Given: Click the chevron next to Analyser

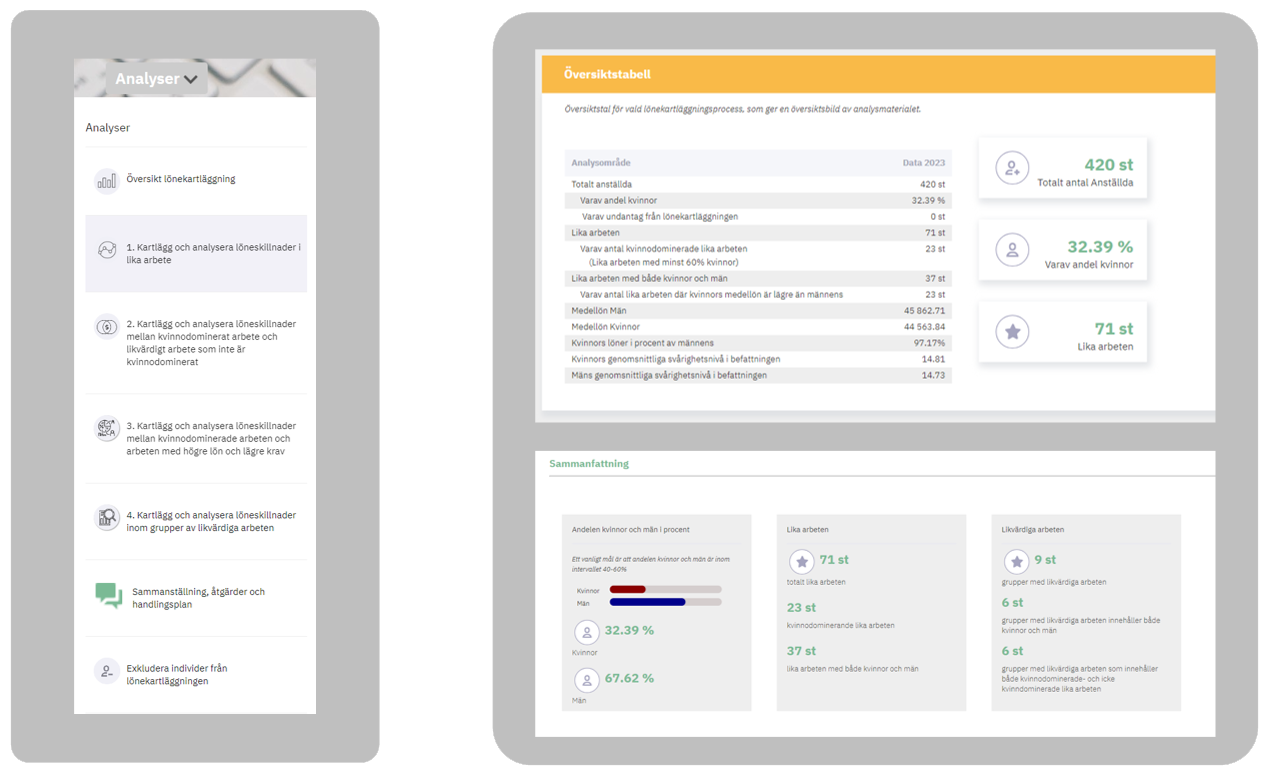Looking at the screenshot, I should 191,80.
